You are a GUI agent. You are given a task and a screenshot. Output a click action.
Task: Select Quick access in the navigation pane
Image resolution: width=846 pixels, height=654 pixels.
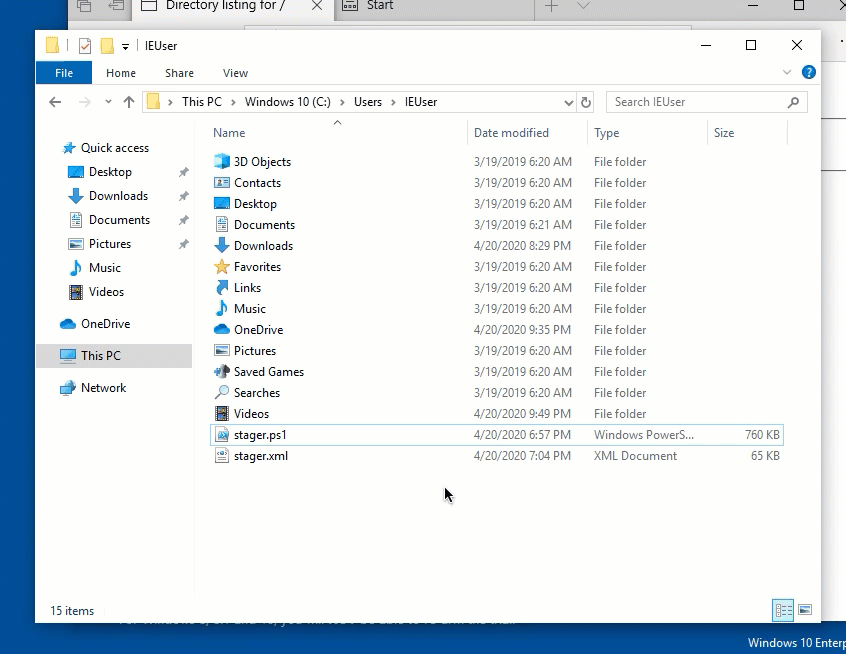pos(114,148)
